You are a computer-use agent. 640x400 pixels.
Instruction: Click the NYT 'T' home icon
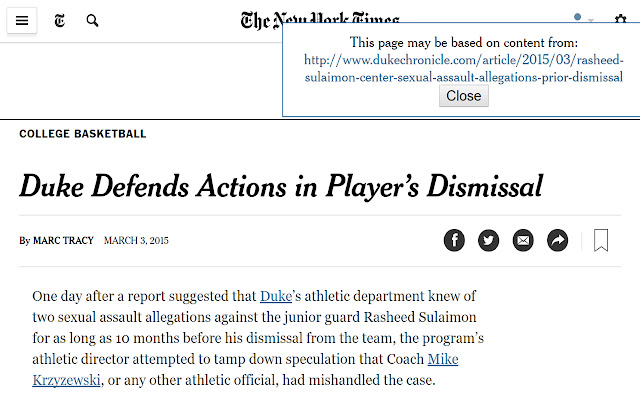[x=60, y=20]
